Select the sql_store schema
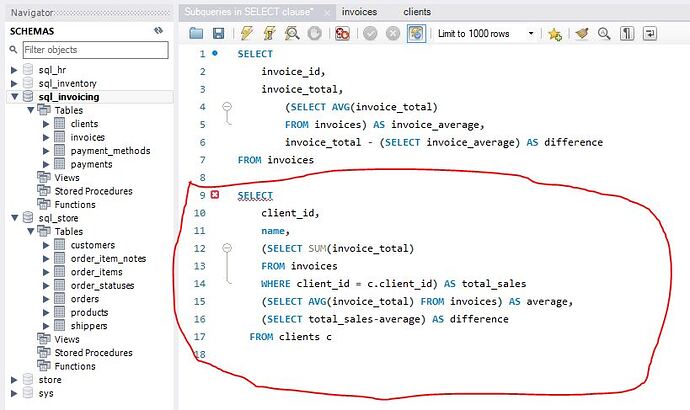 (58, 218)
